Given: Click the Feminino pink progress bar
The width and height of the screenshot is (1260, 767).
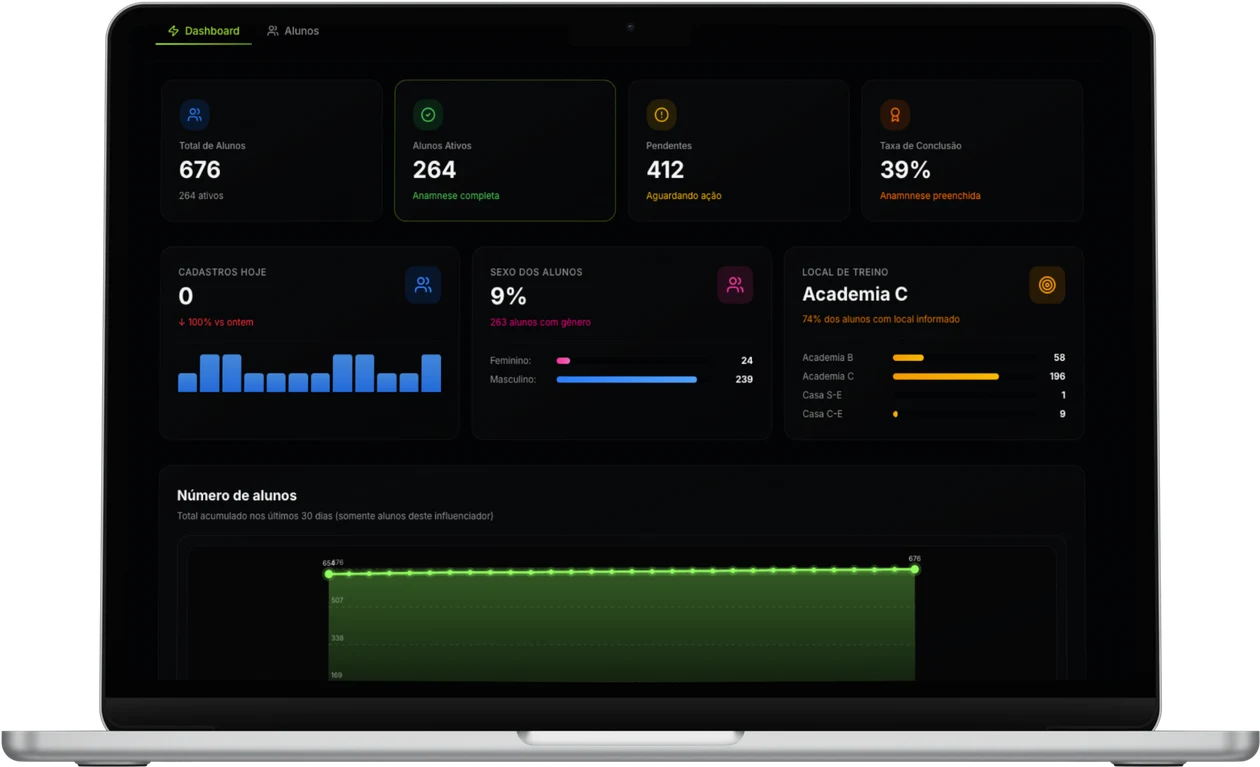Looking at the screenshot, I should 563,361.
